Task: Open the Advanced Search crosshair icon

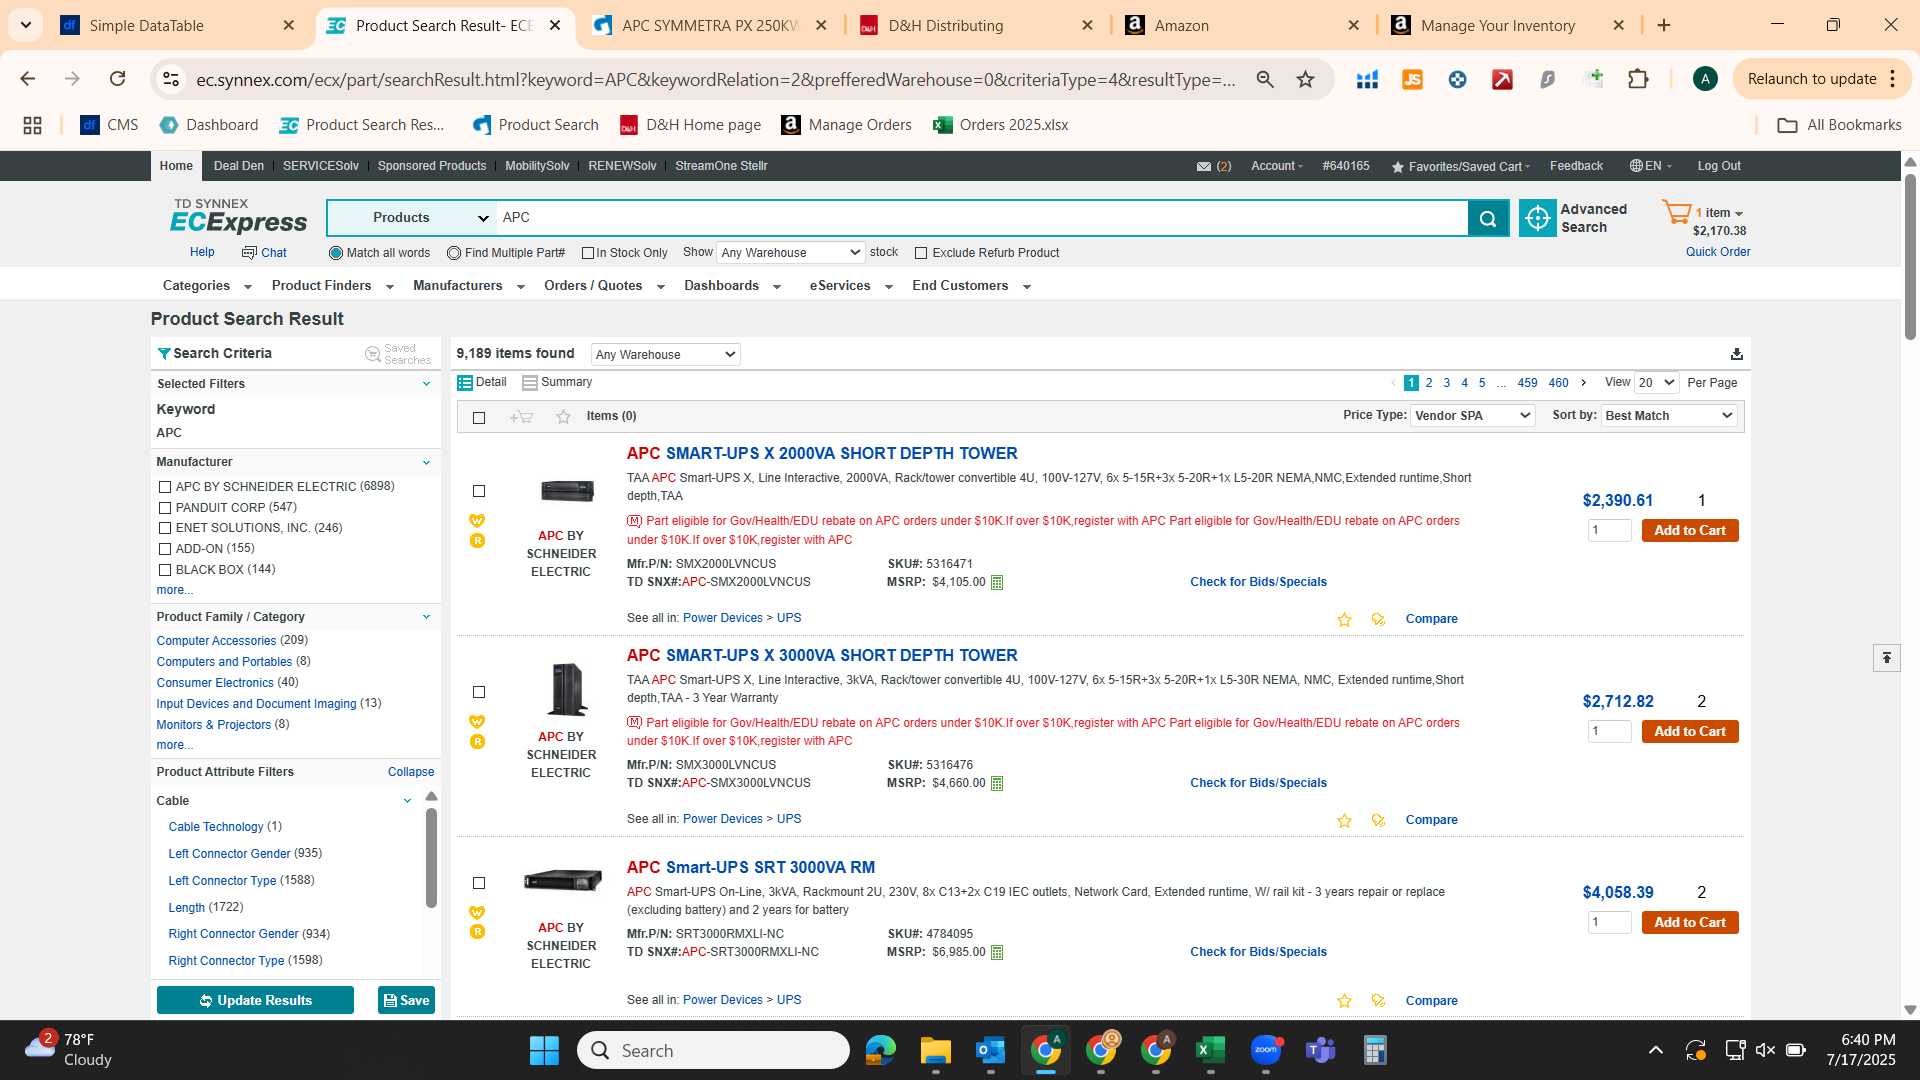Action: [1537, 218]
